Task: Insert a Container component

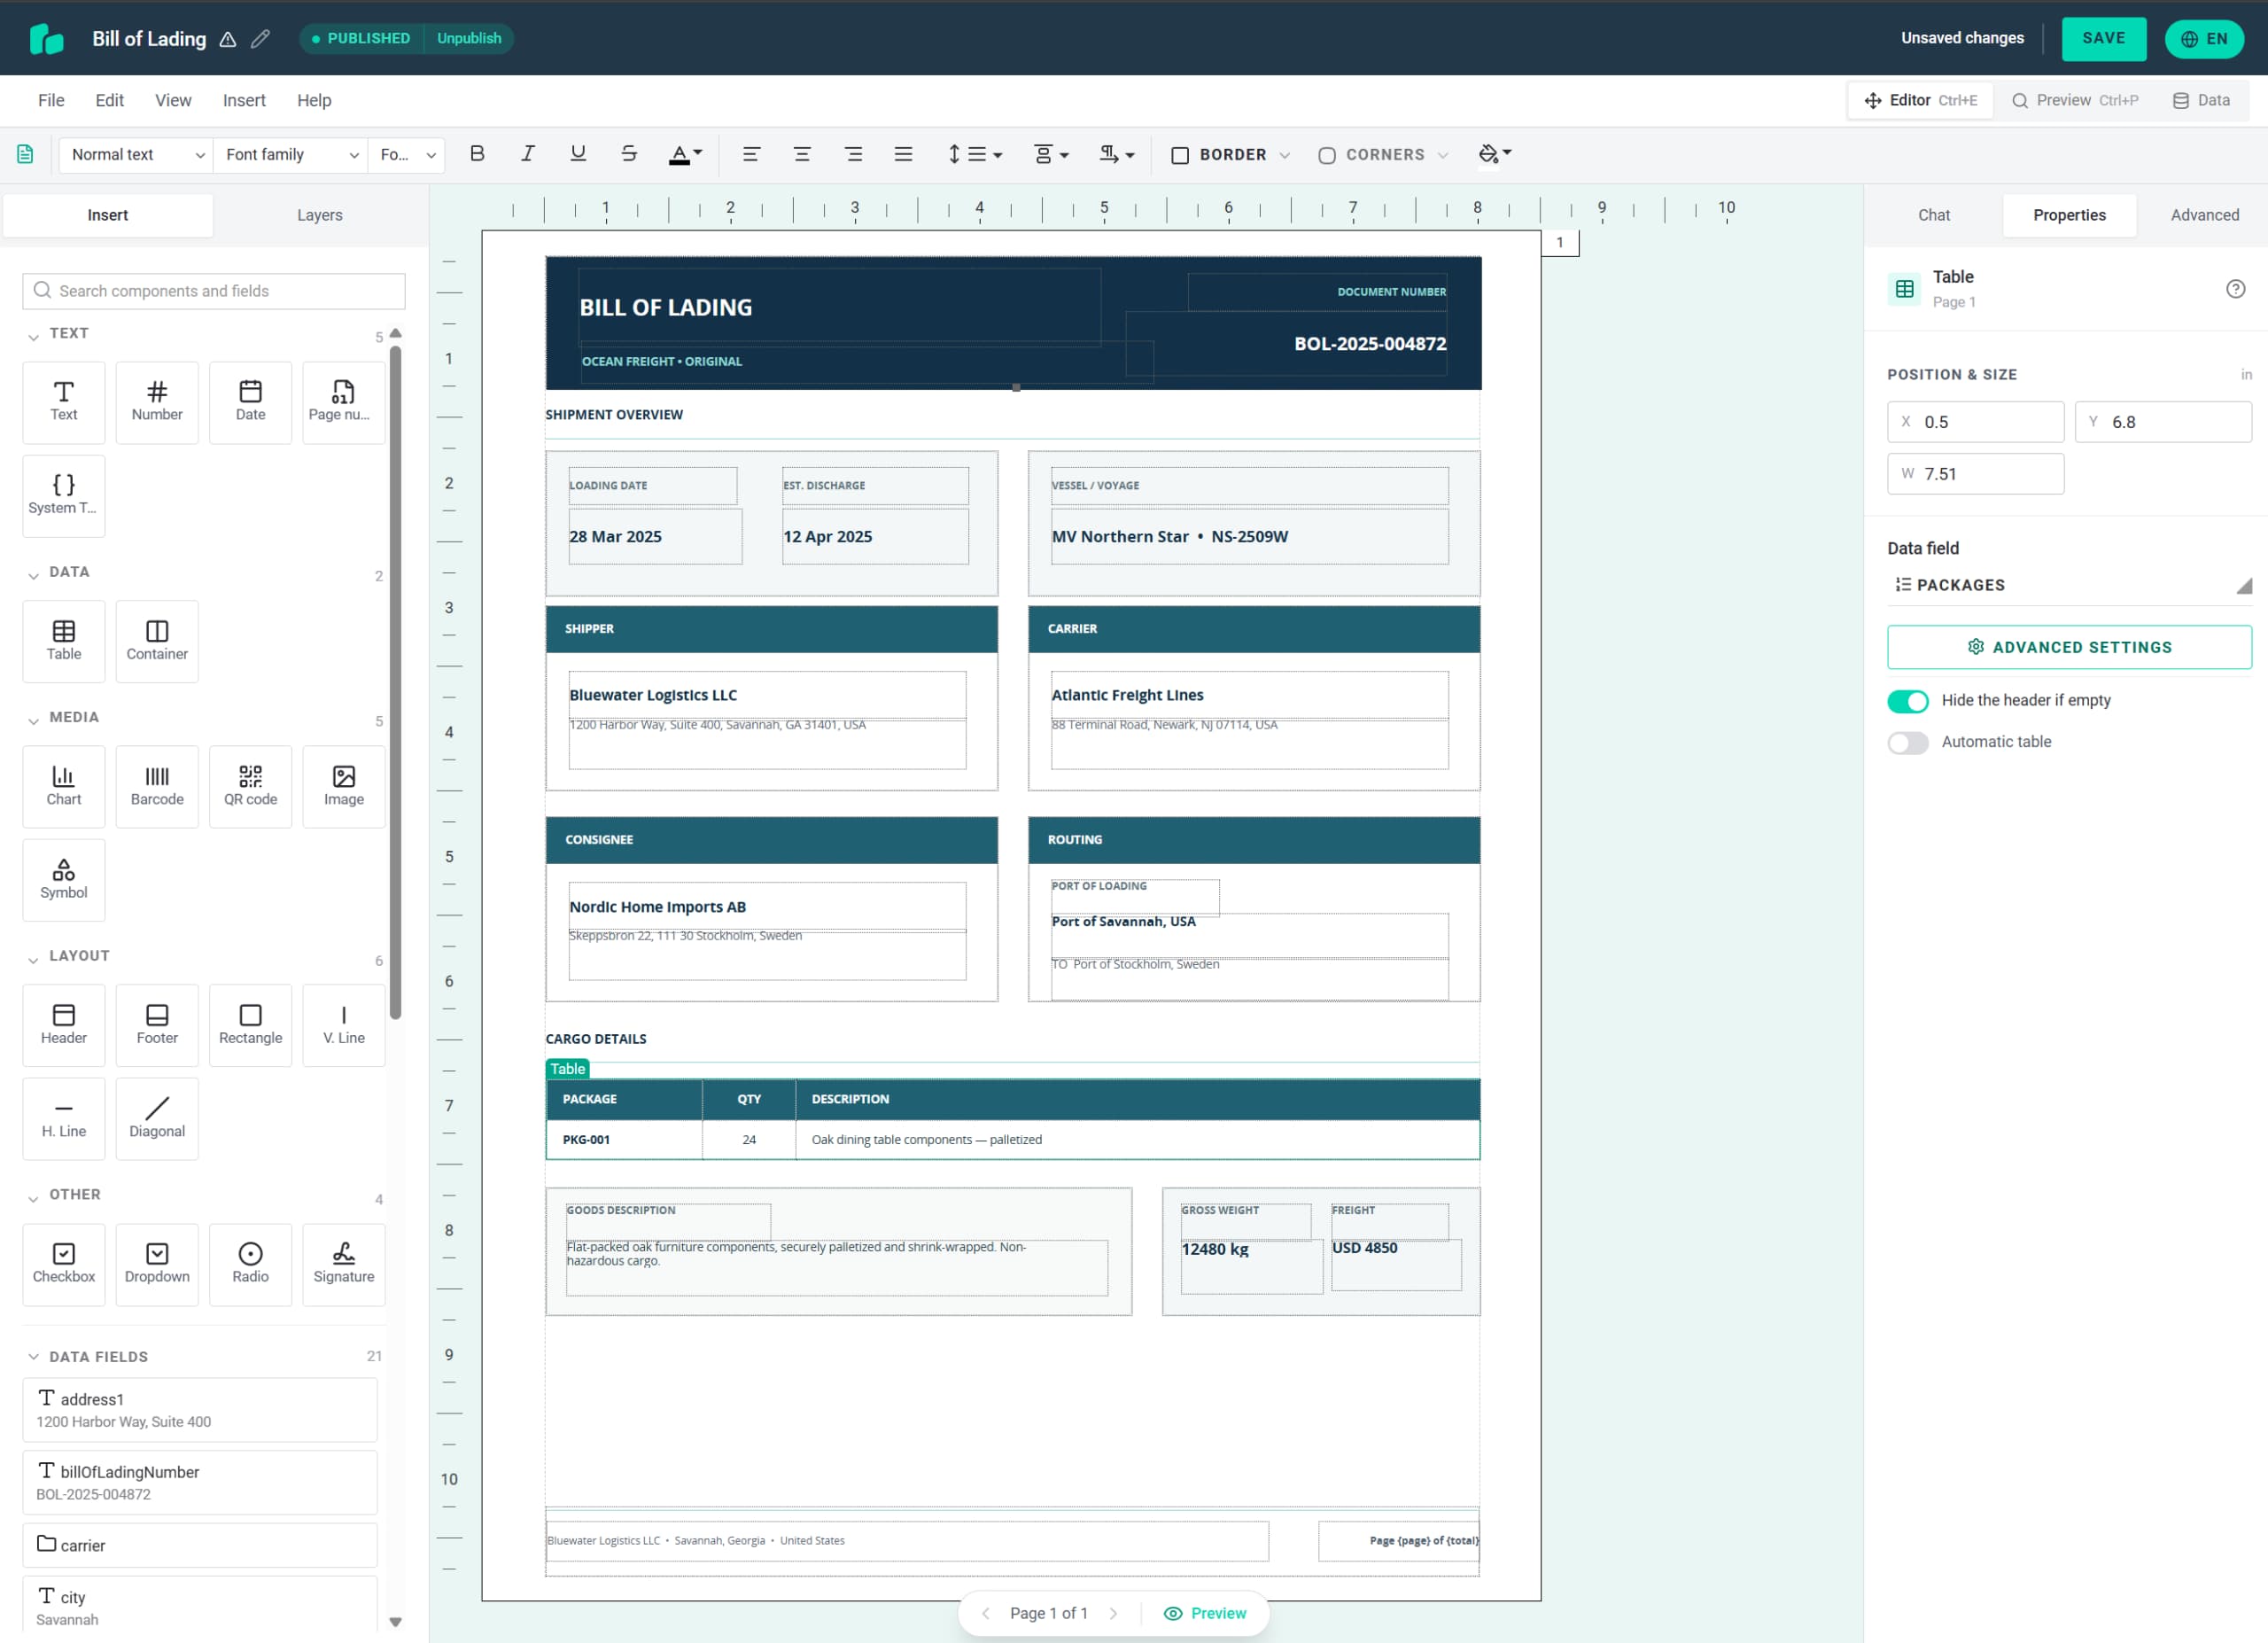Action: pyautogui.click(x=157, y=641)
